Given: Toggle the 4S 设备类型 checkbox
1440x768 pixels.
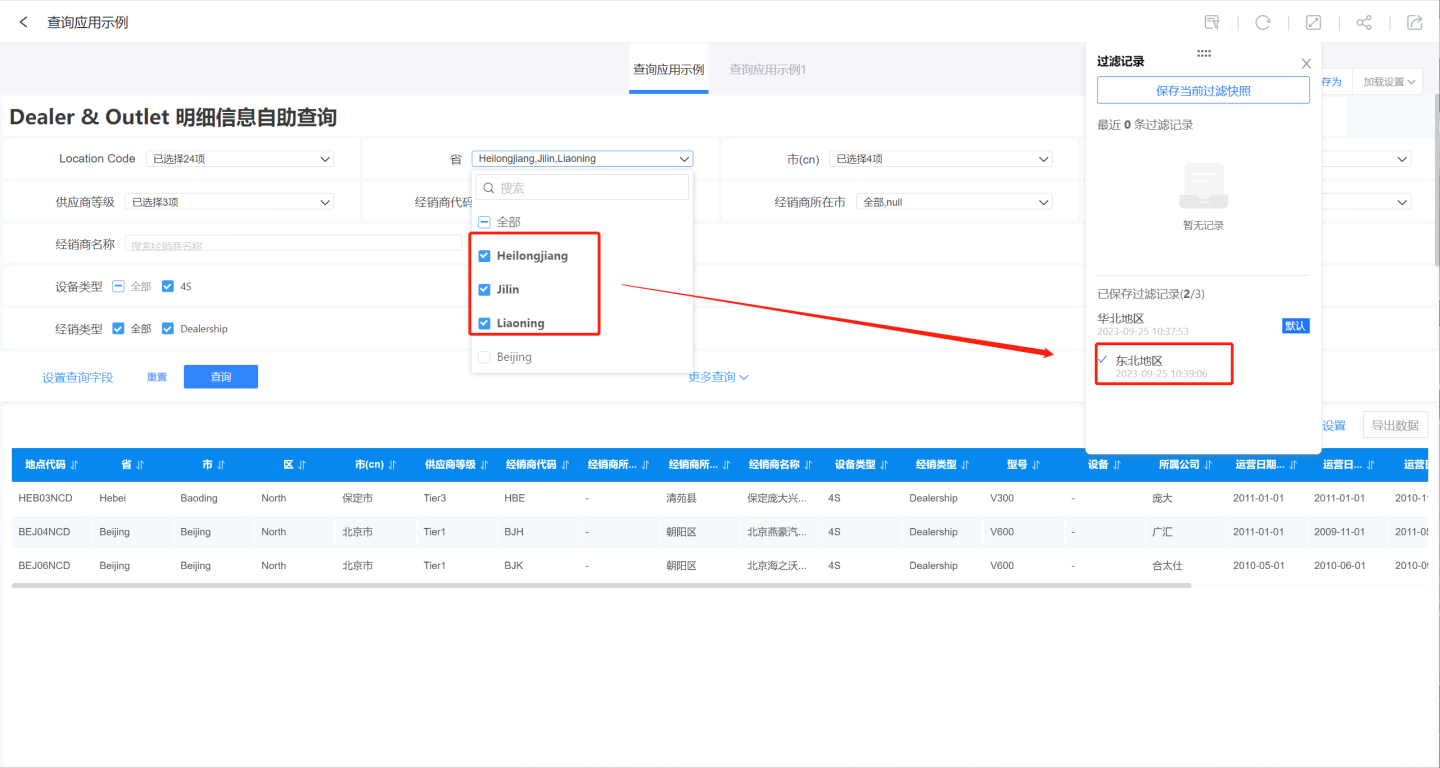Looking at the screenshot, I should click(x=168, y=287).
